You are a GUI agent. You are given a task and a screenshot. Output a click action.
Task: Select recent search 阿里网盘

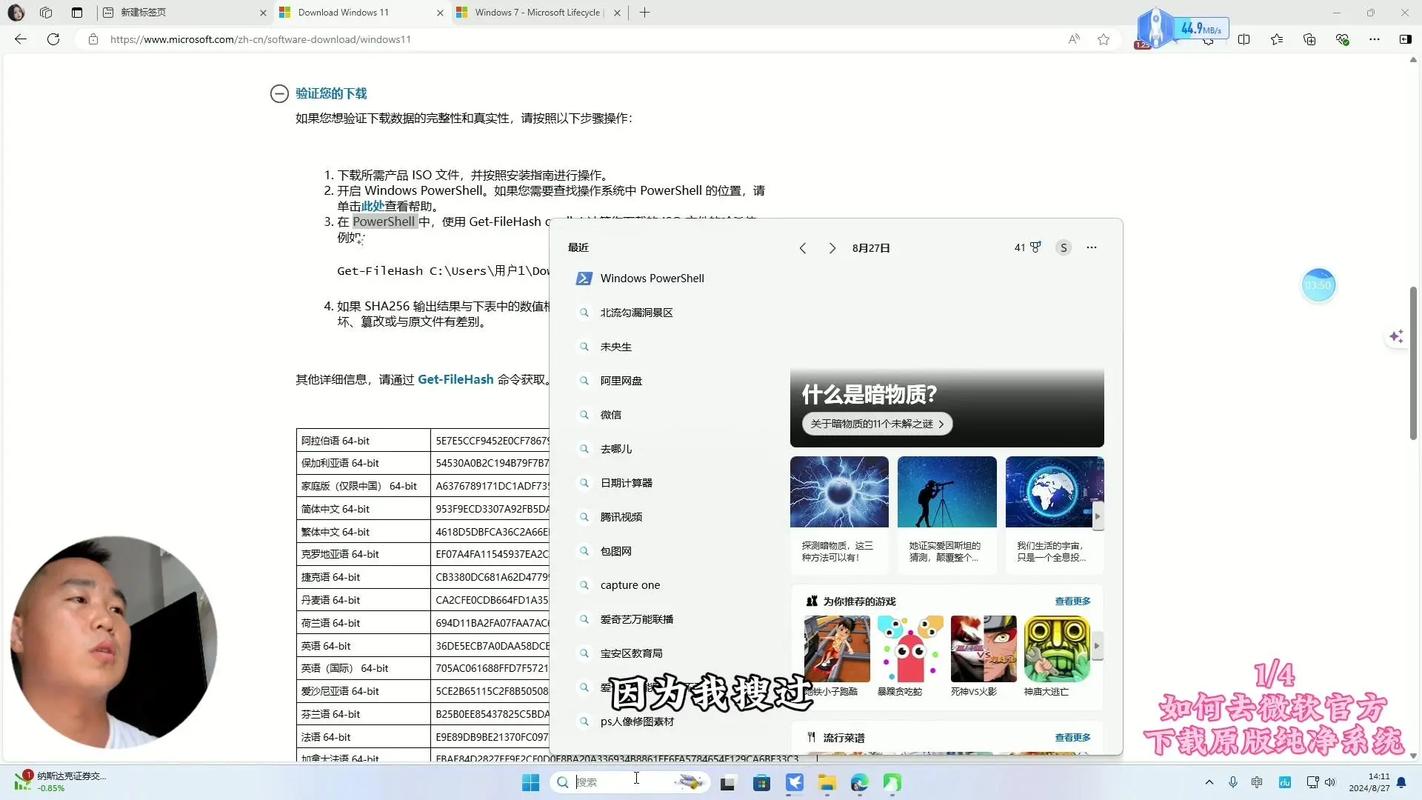tap(663, 381)
